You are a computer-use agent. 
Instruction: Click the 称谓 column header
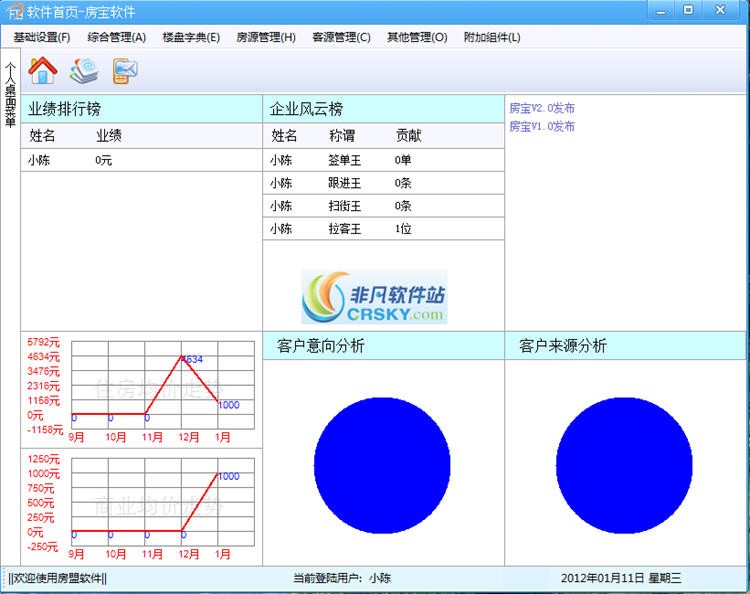342,136
